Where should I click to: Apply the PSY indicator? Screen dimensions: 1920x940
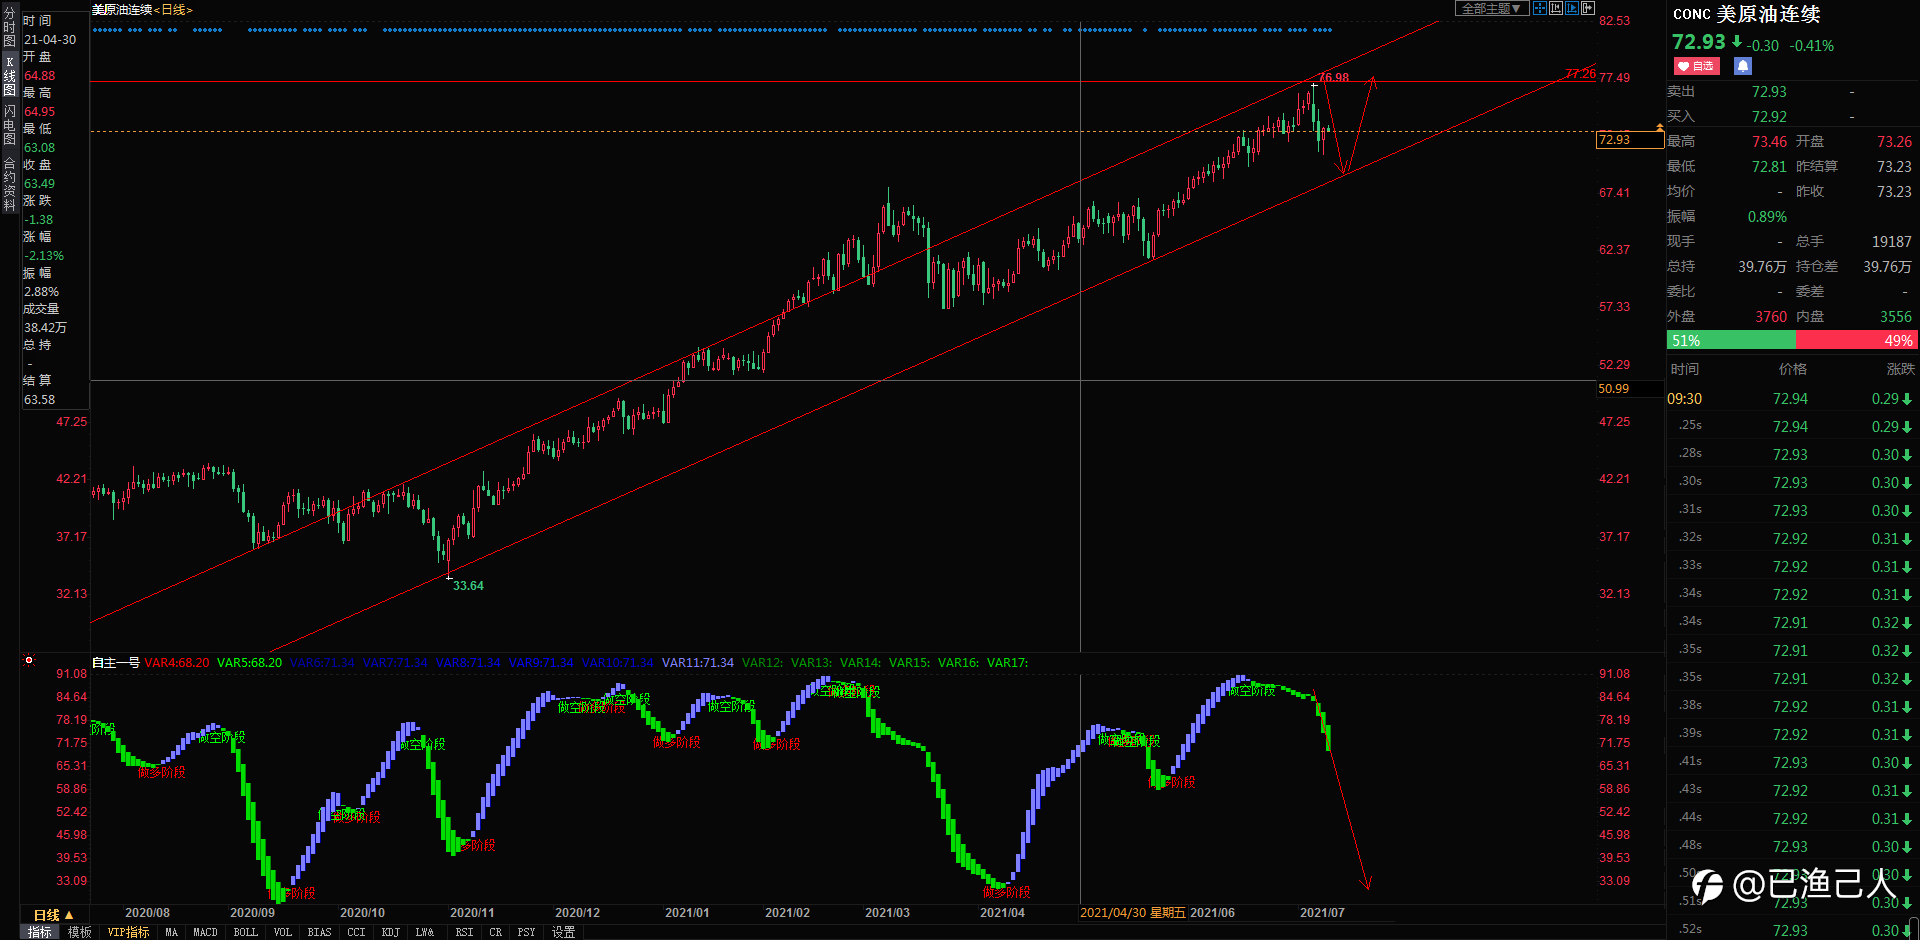526,932
